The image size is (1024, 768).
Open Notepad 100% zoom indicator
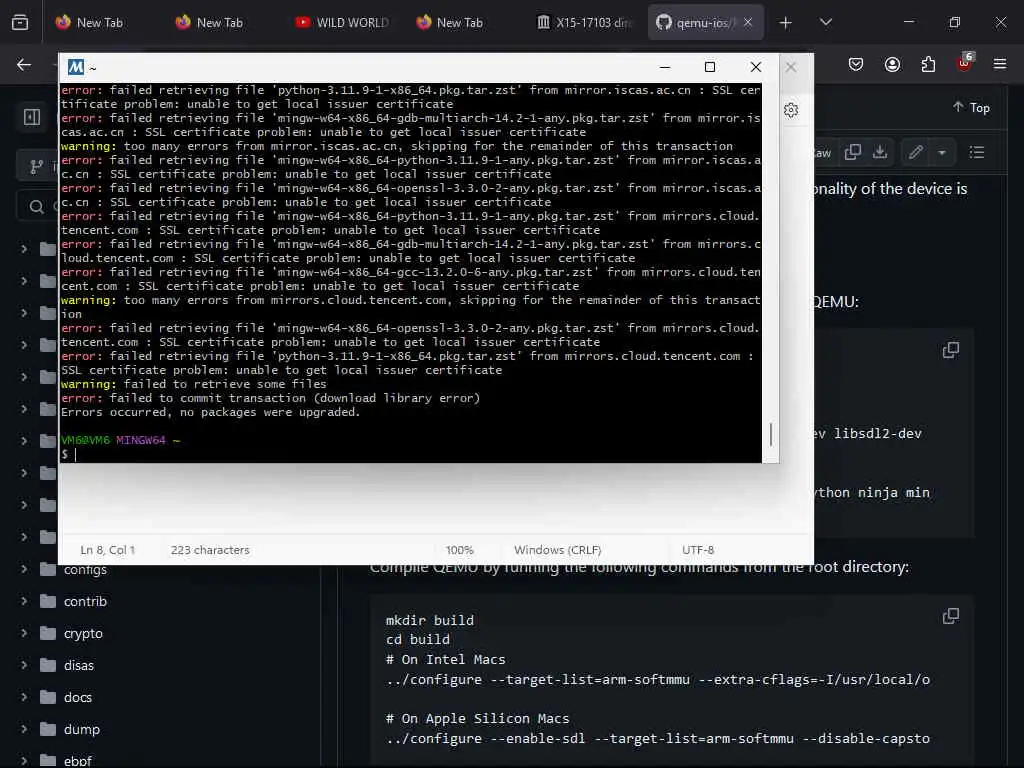(460, 550)
